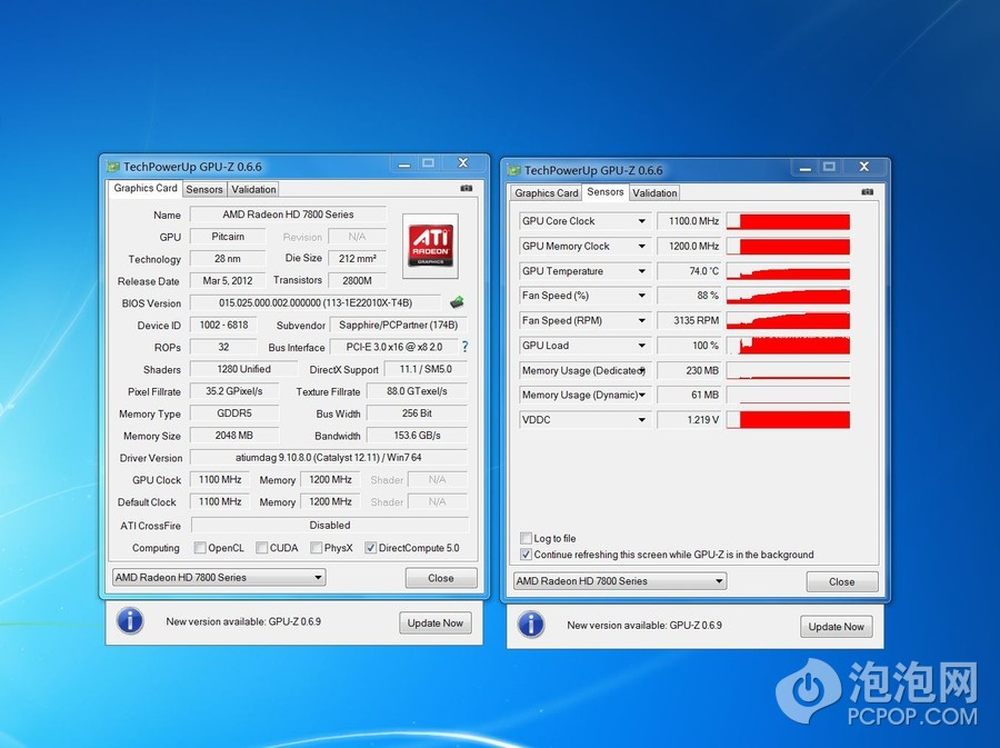Switch to Sensors tab in the left window
The height and width of the screenshot is (748, 1000).
[204, 189]
